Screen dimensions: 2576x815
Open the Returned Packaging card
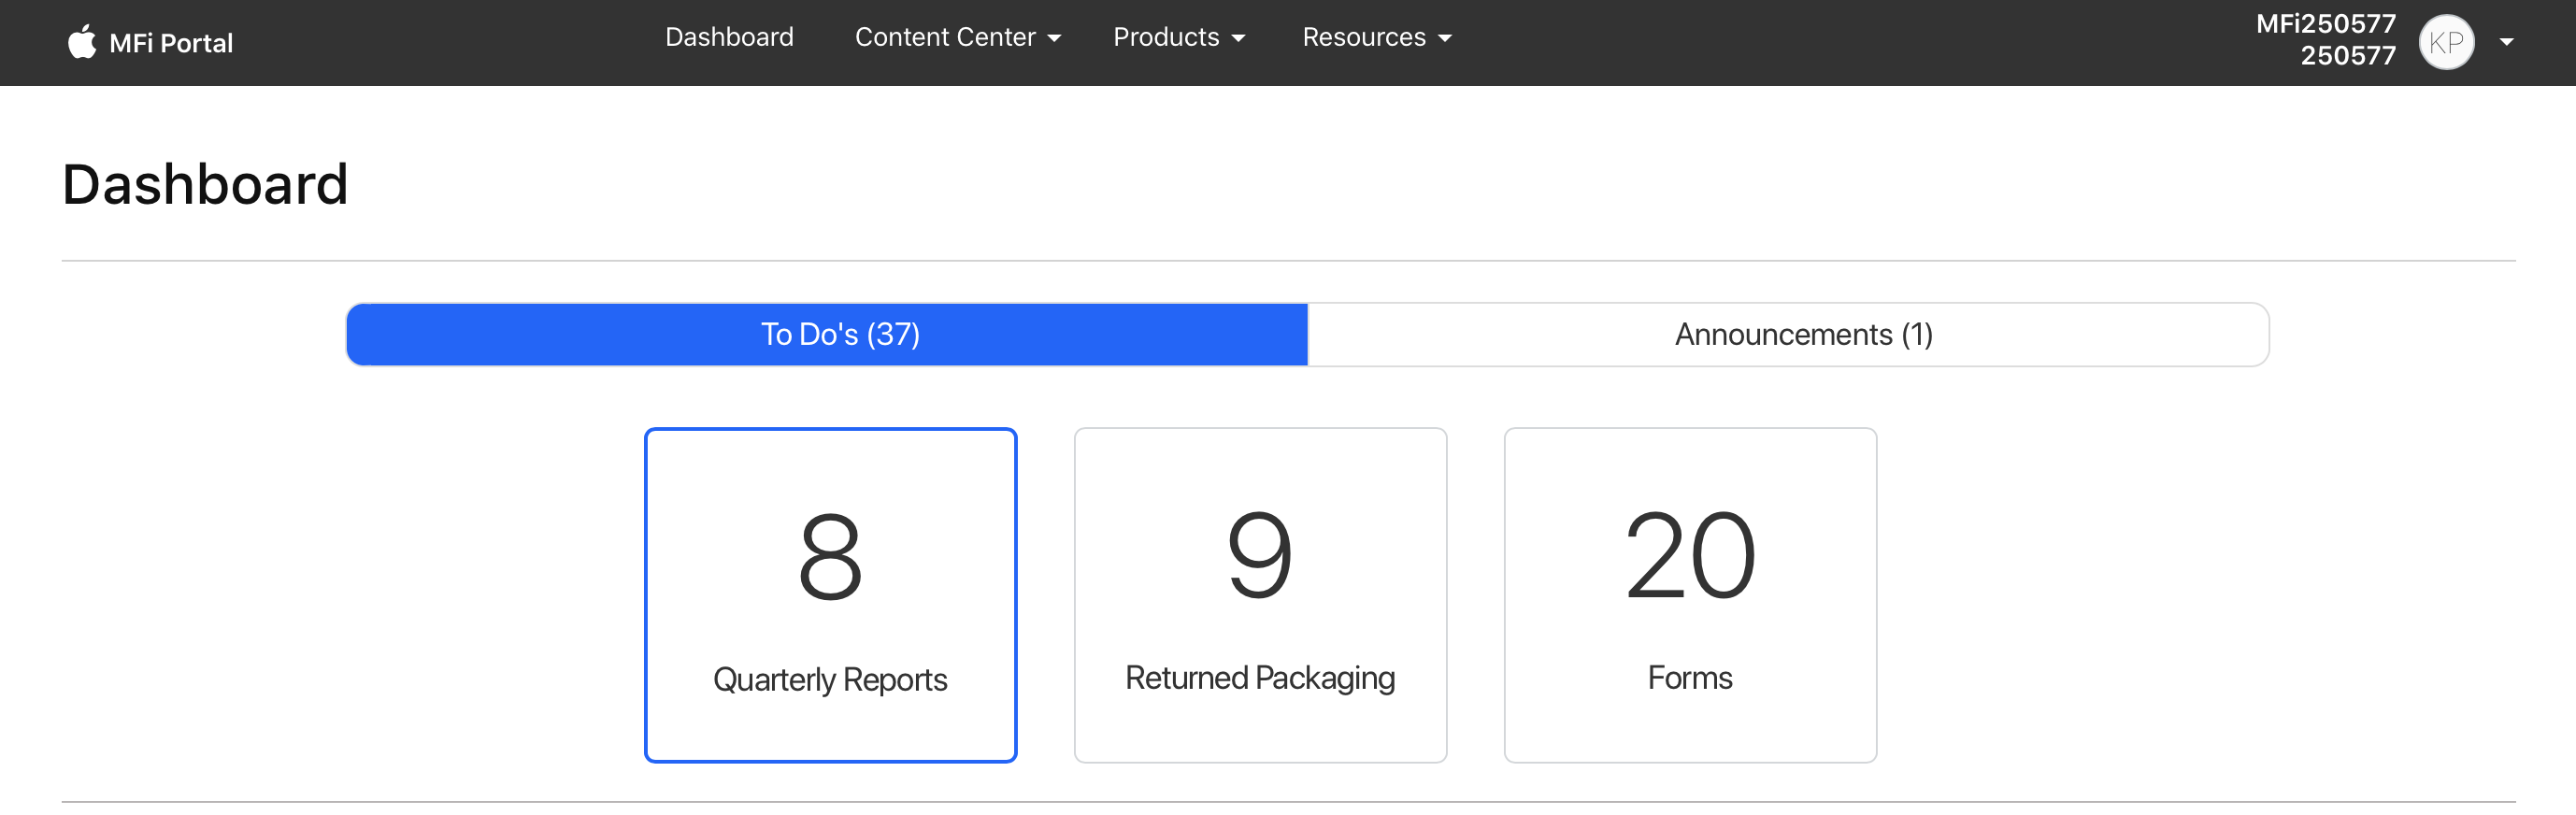click(x=1260, y=595)
